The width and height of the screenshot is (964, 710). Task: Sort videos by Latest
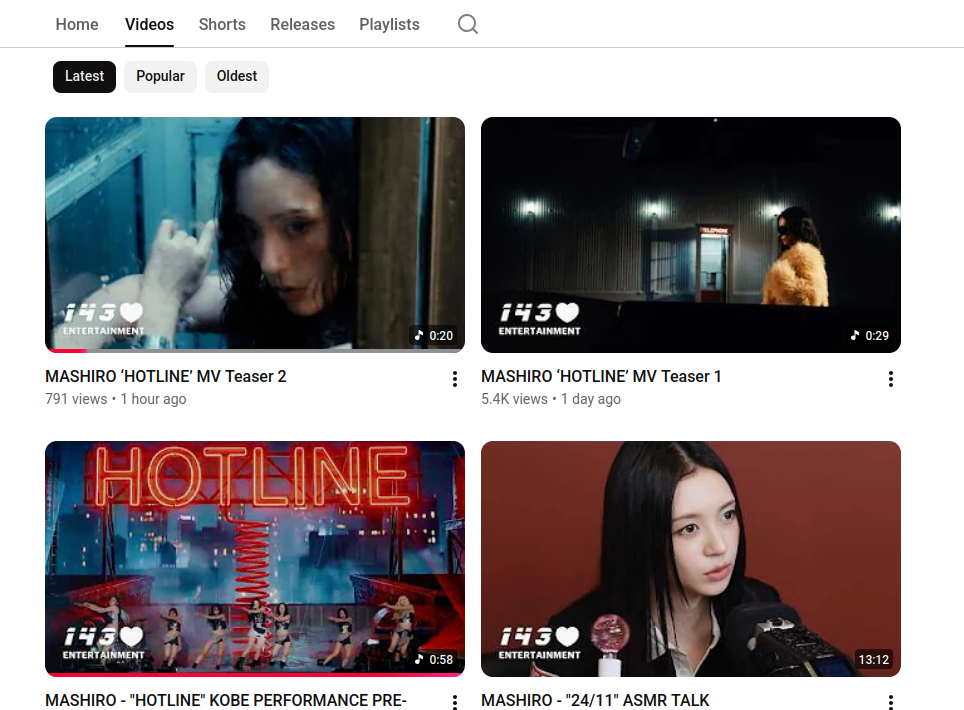click(84, 77)
